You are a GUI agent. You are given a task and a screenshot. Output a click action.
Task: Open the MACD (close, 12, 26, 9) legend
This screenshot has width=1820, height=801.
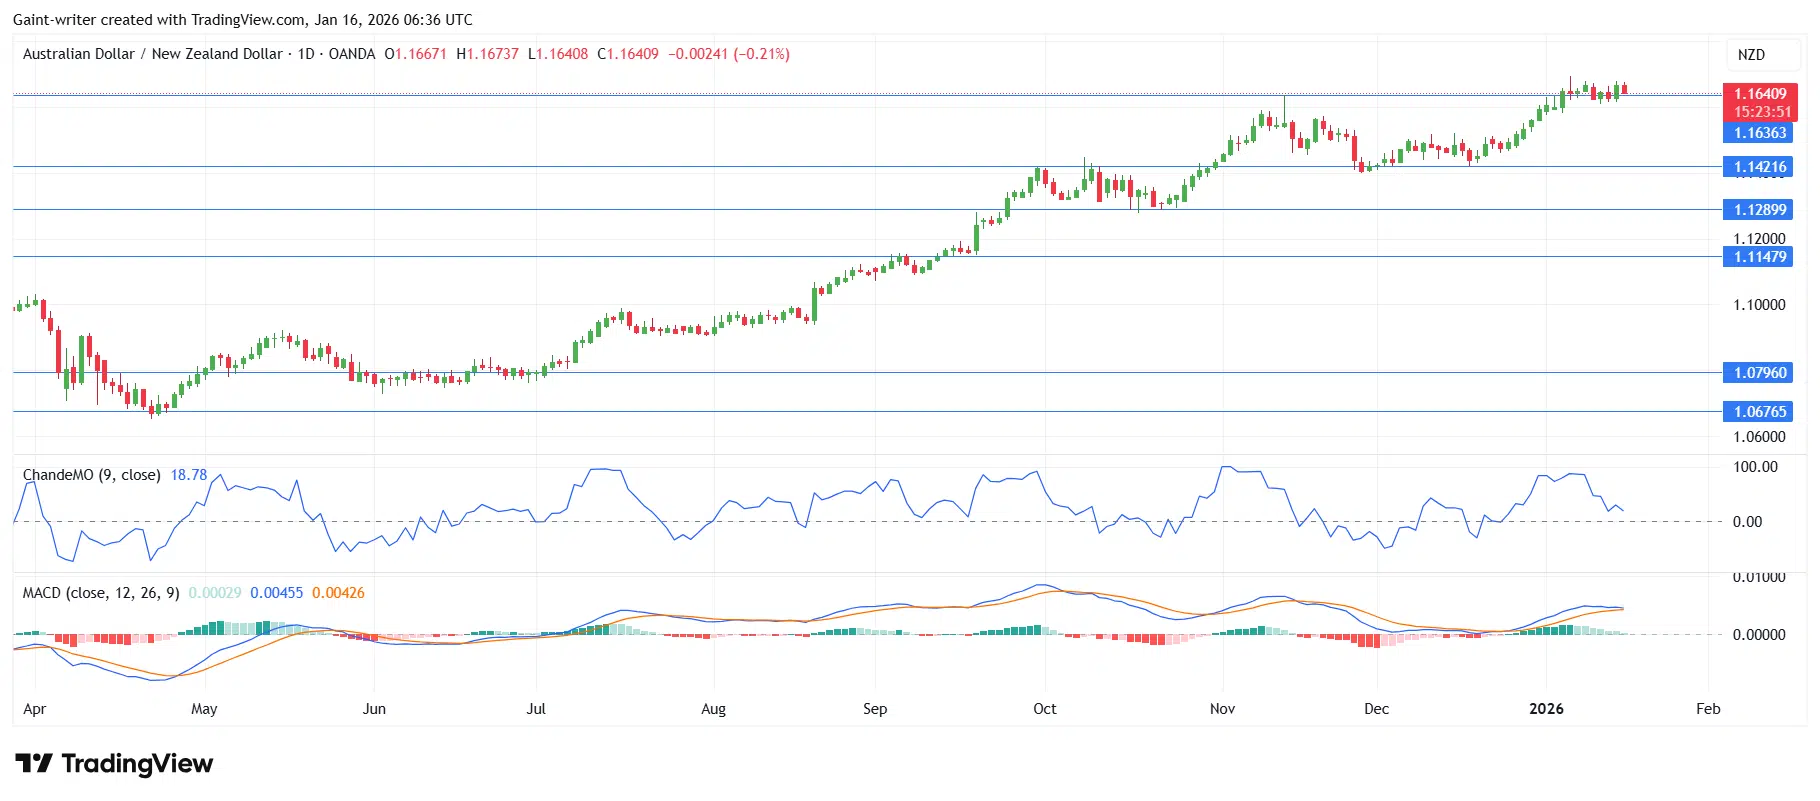point(101,593)
